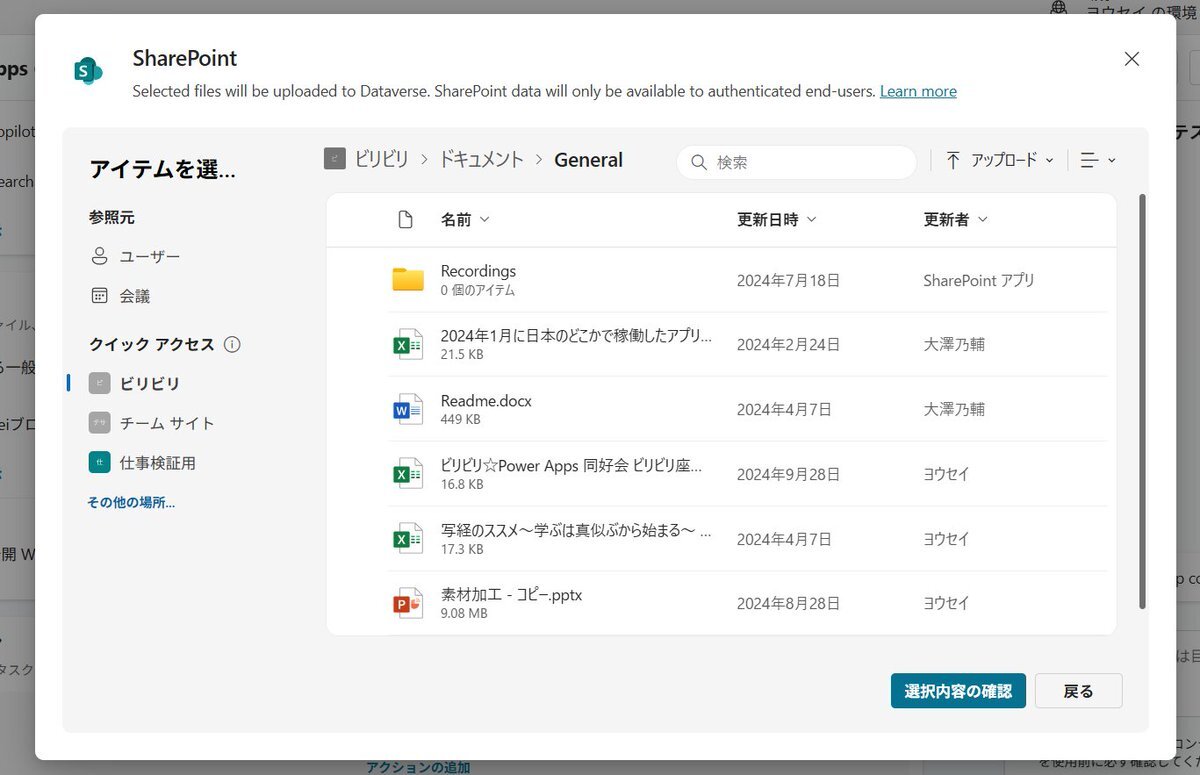Click アクションの追加 in background window
1200x775 pixels.
click(418, 767)
